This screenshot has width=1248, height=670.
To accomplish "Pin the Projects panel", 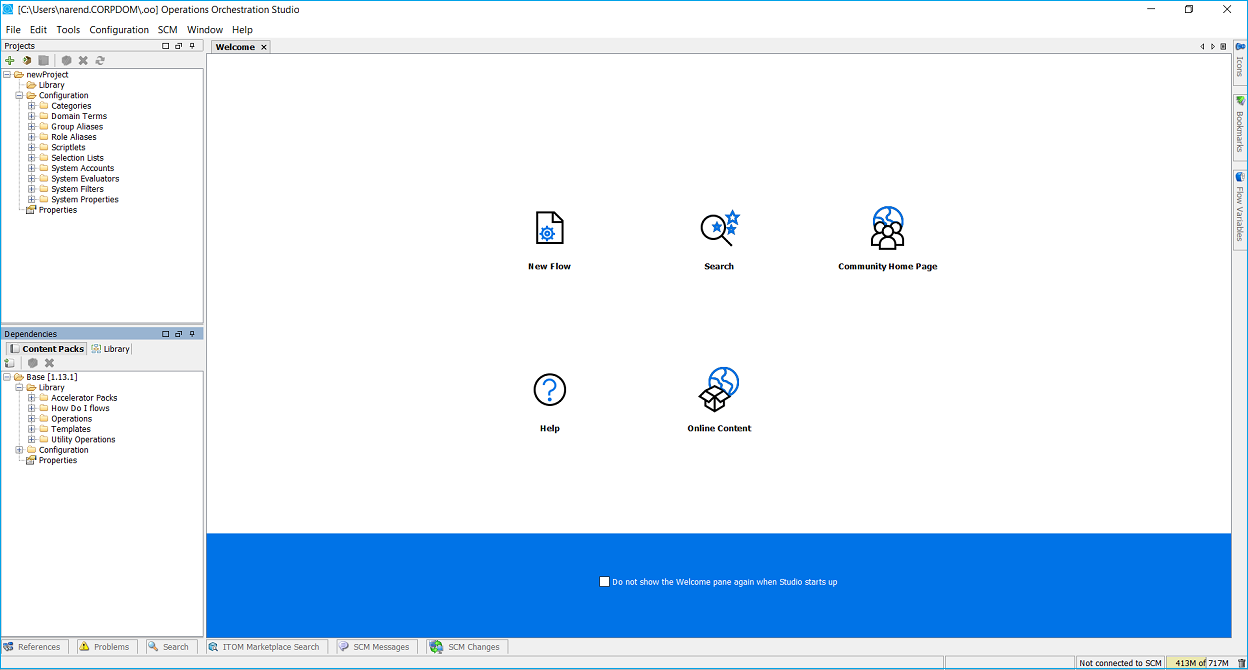I will tap(192, 45).
